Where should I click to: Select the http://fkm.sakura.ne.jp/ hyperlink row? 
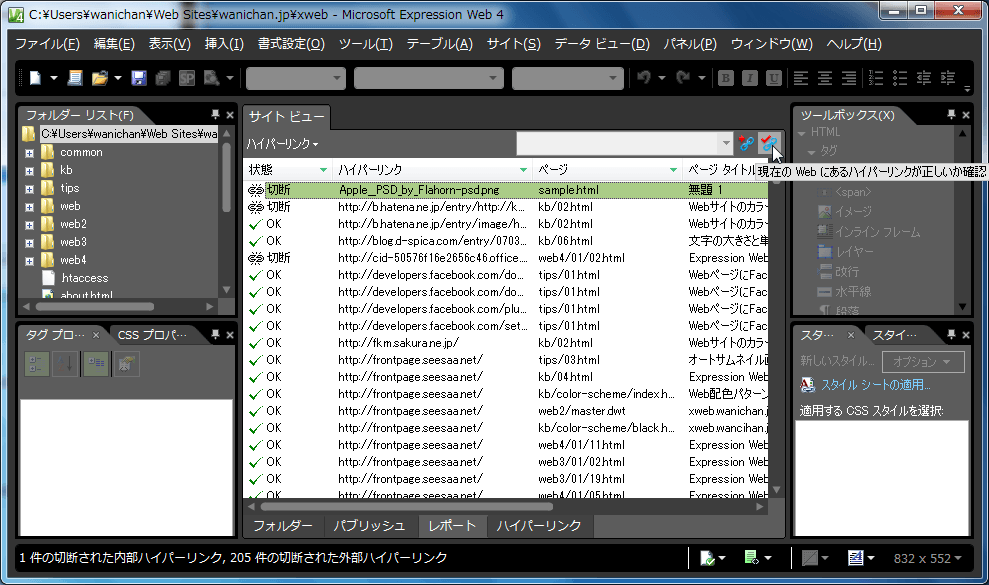505,343
